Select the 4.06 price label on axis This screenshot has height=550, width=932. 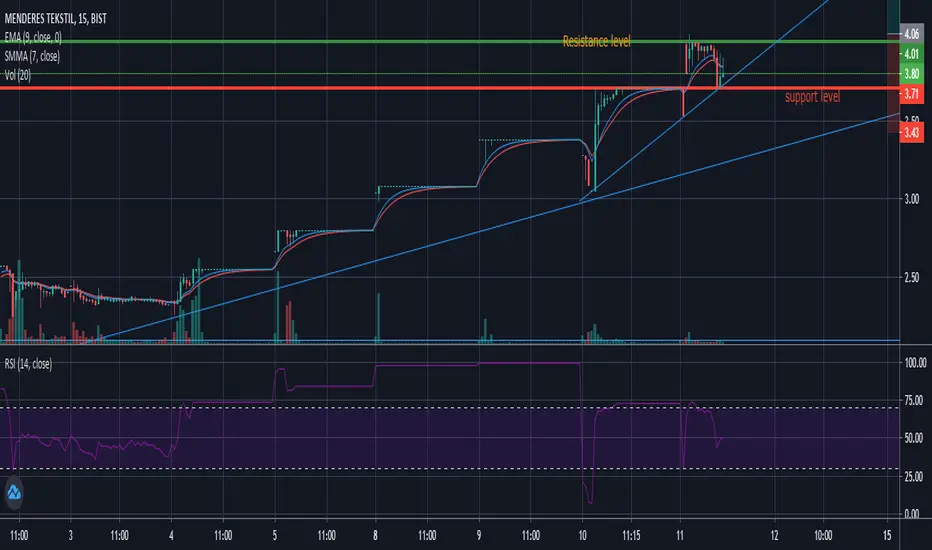click(x=911, y=34)
